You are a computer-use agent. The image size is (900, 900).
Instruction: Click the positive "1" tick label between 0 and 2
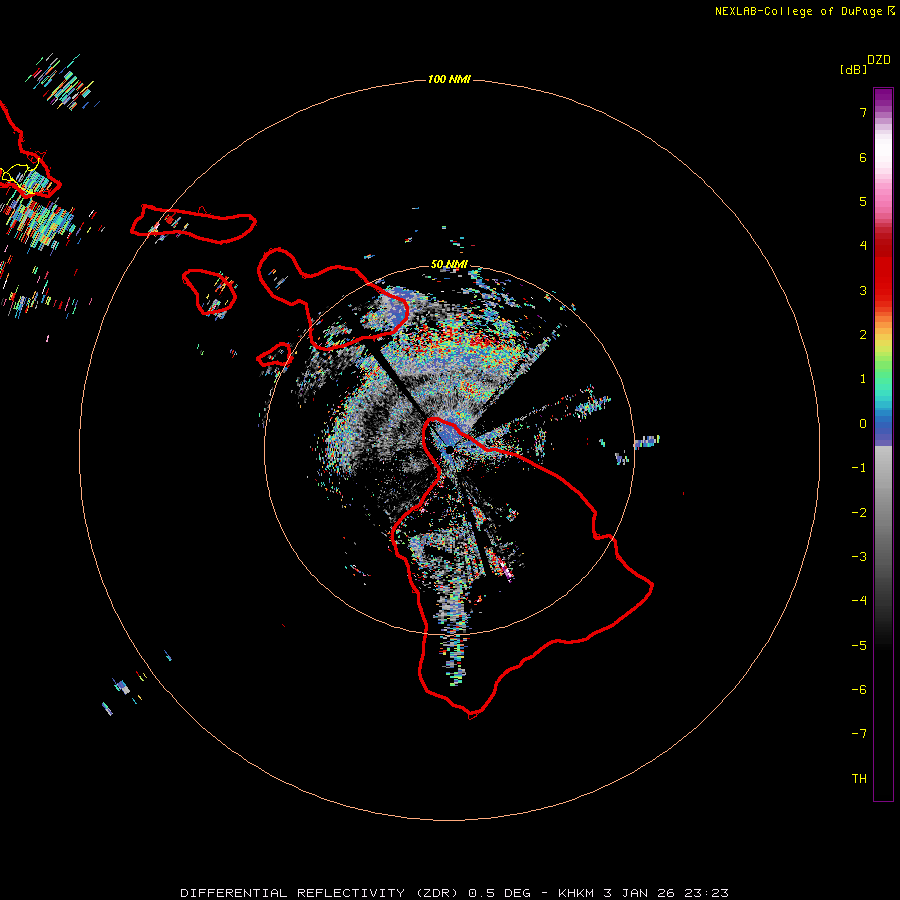click(x=863, y=379)
